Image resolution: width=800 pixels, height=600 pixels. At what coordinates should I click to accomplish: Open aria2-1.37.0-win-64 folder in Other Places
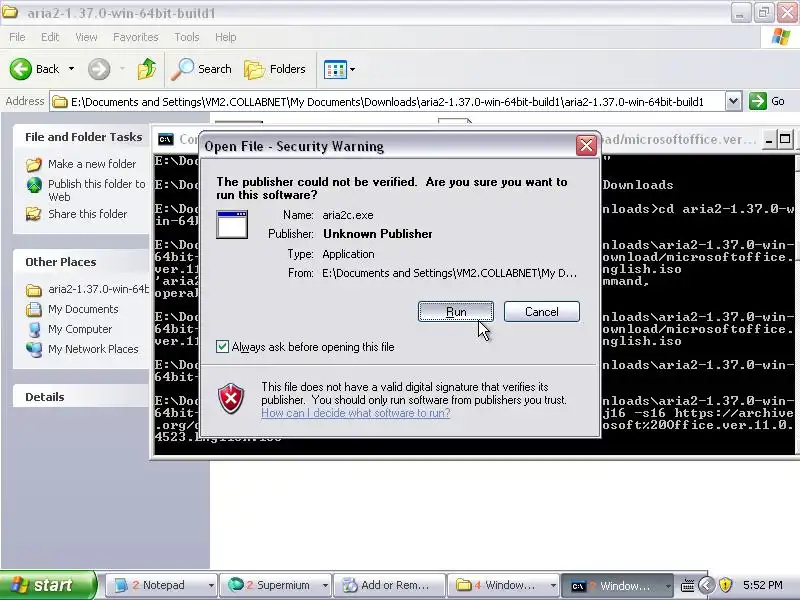98,289
